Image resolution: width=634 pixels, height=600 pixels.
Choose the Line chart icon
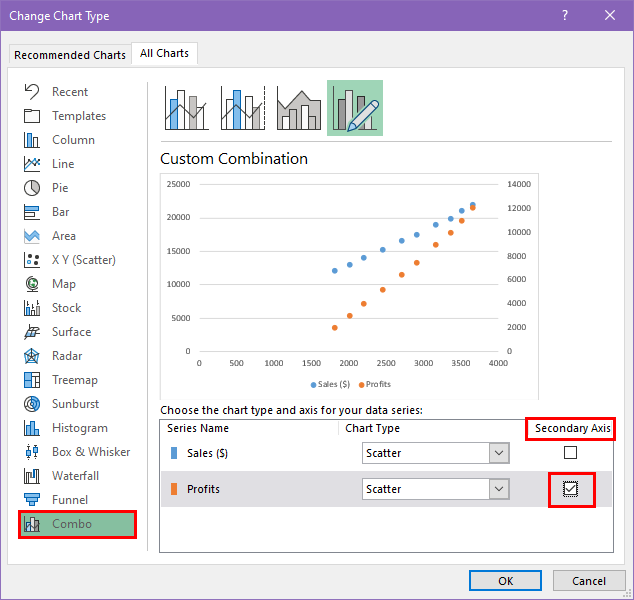click(x=32, y=164)
